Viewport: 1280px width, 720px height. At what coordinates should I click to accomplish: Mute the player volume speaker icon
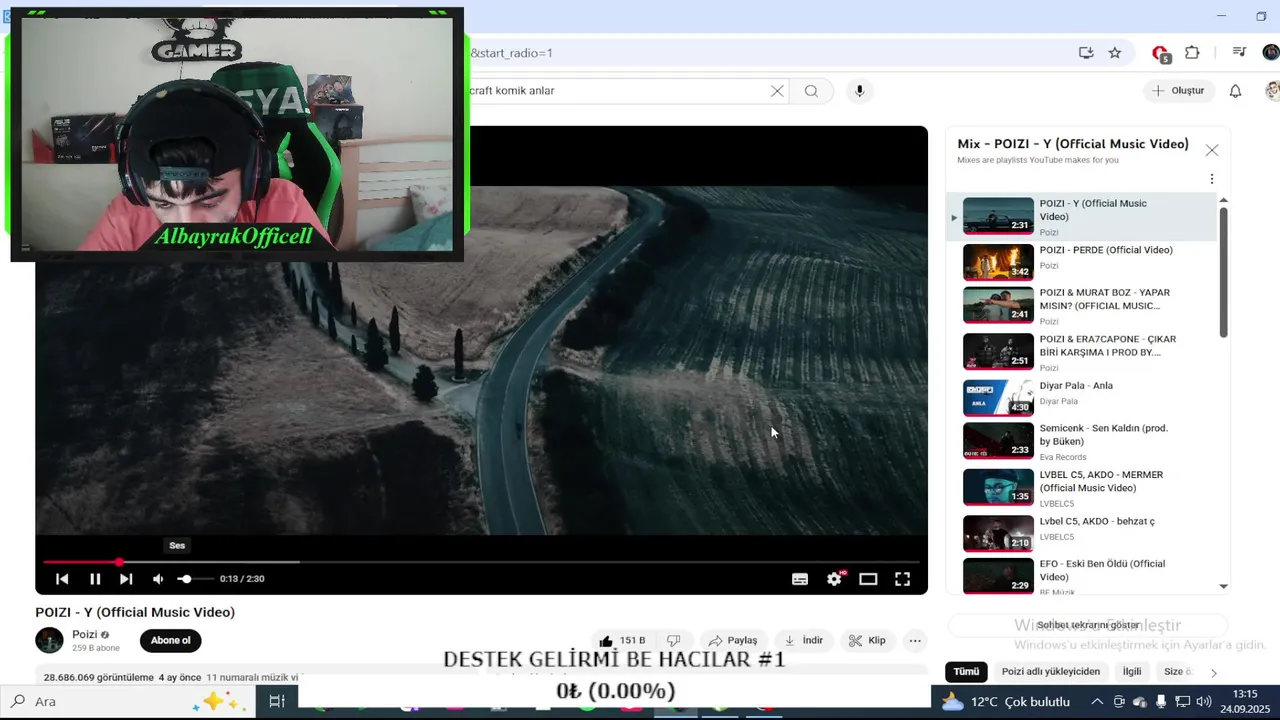pyautogui.click(x=158, y=579)
